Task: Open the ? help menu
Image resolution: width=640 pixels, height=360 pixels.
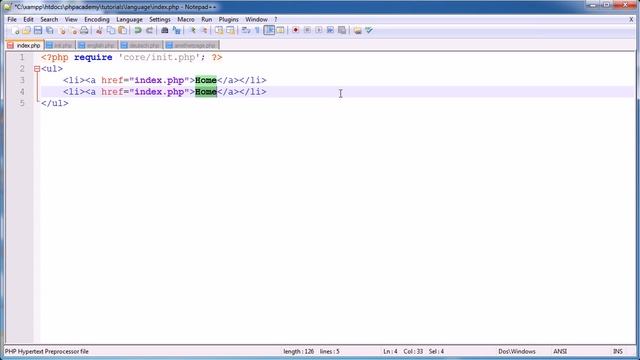Action: [x=276, y=19]
